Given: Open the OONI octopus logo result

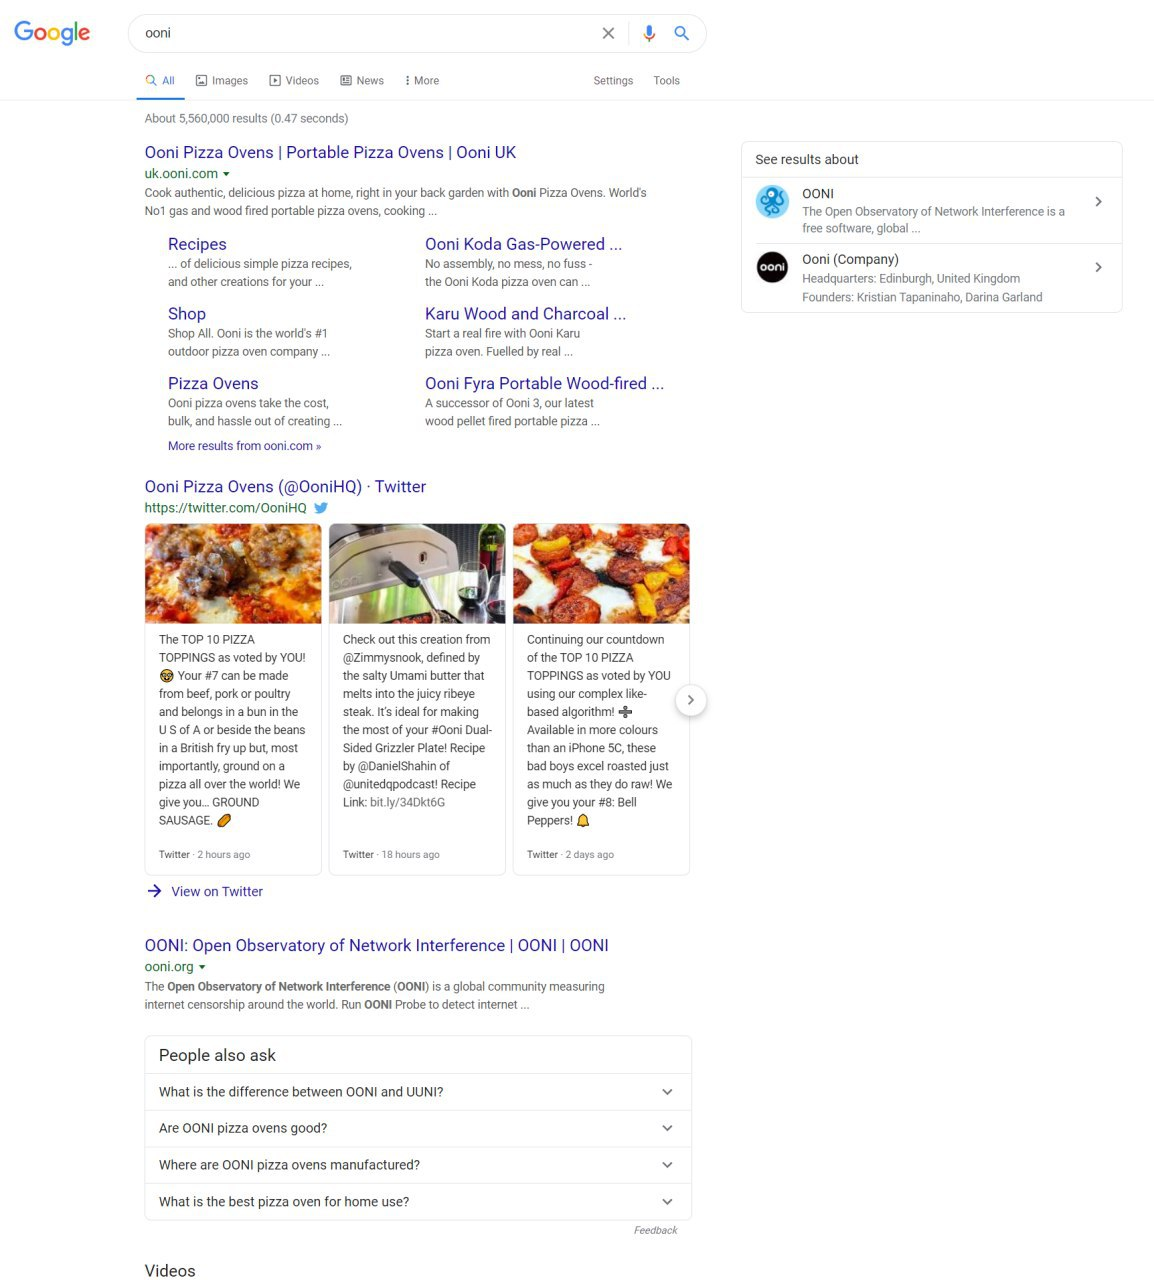Looking at the screenshot, I should tap(772, 202).
